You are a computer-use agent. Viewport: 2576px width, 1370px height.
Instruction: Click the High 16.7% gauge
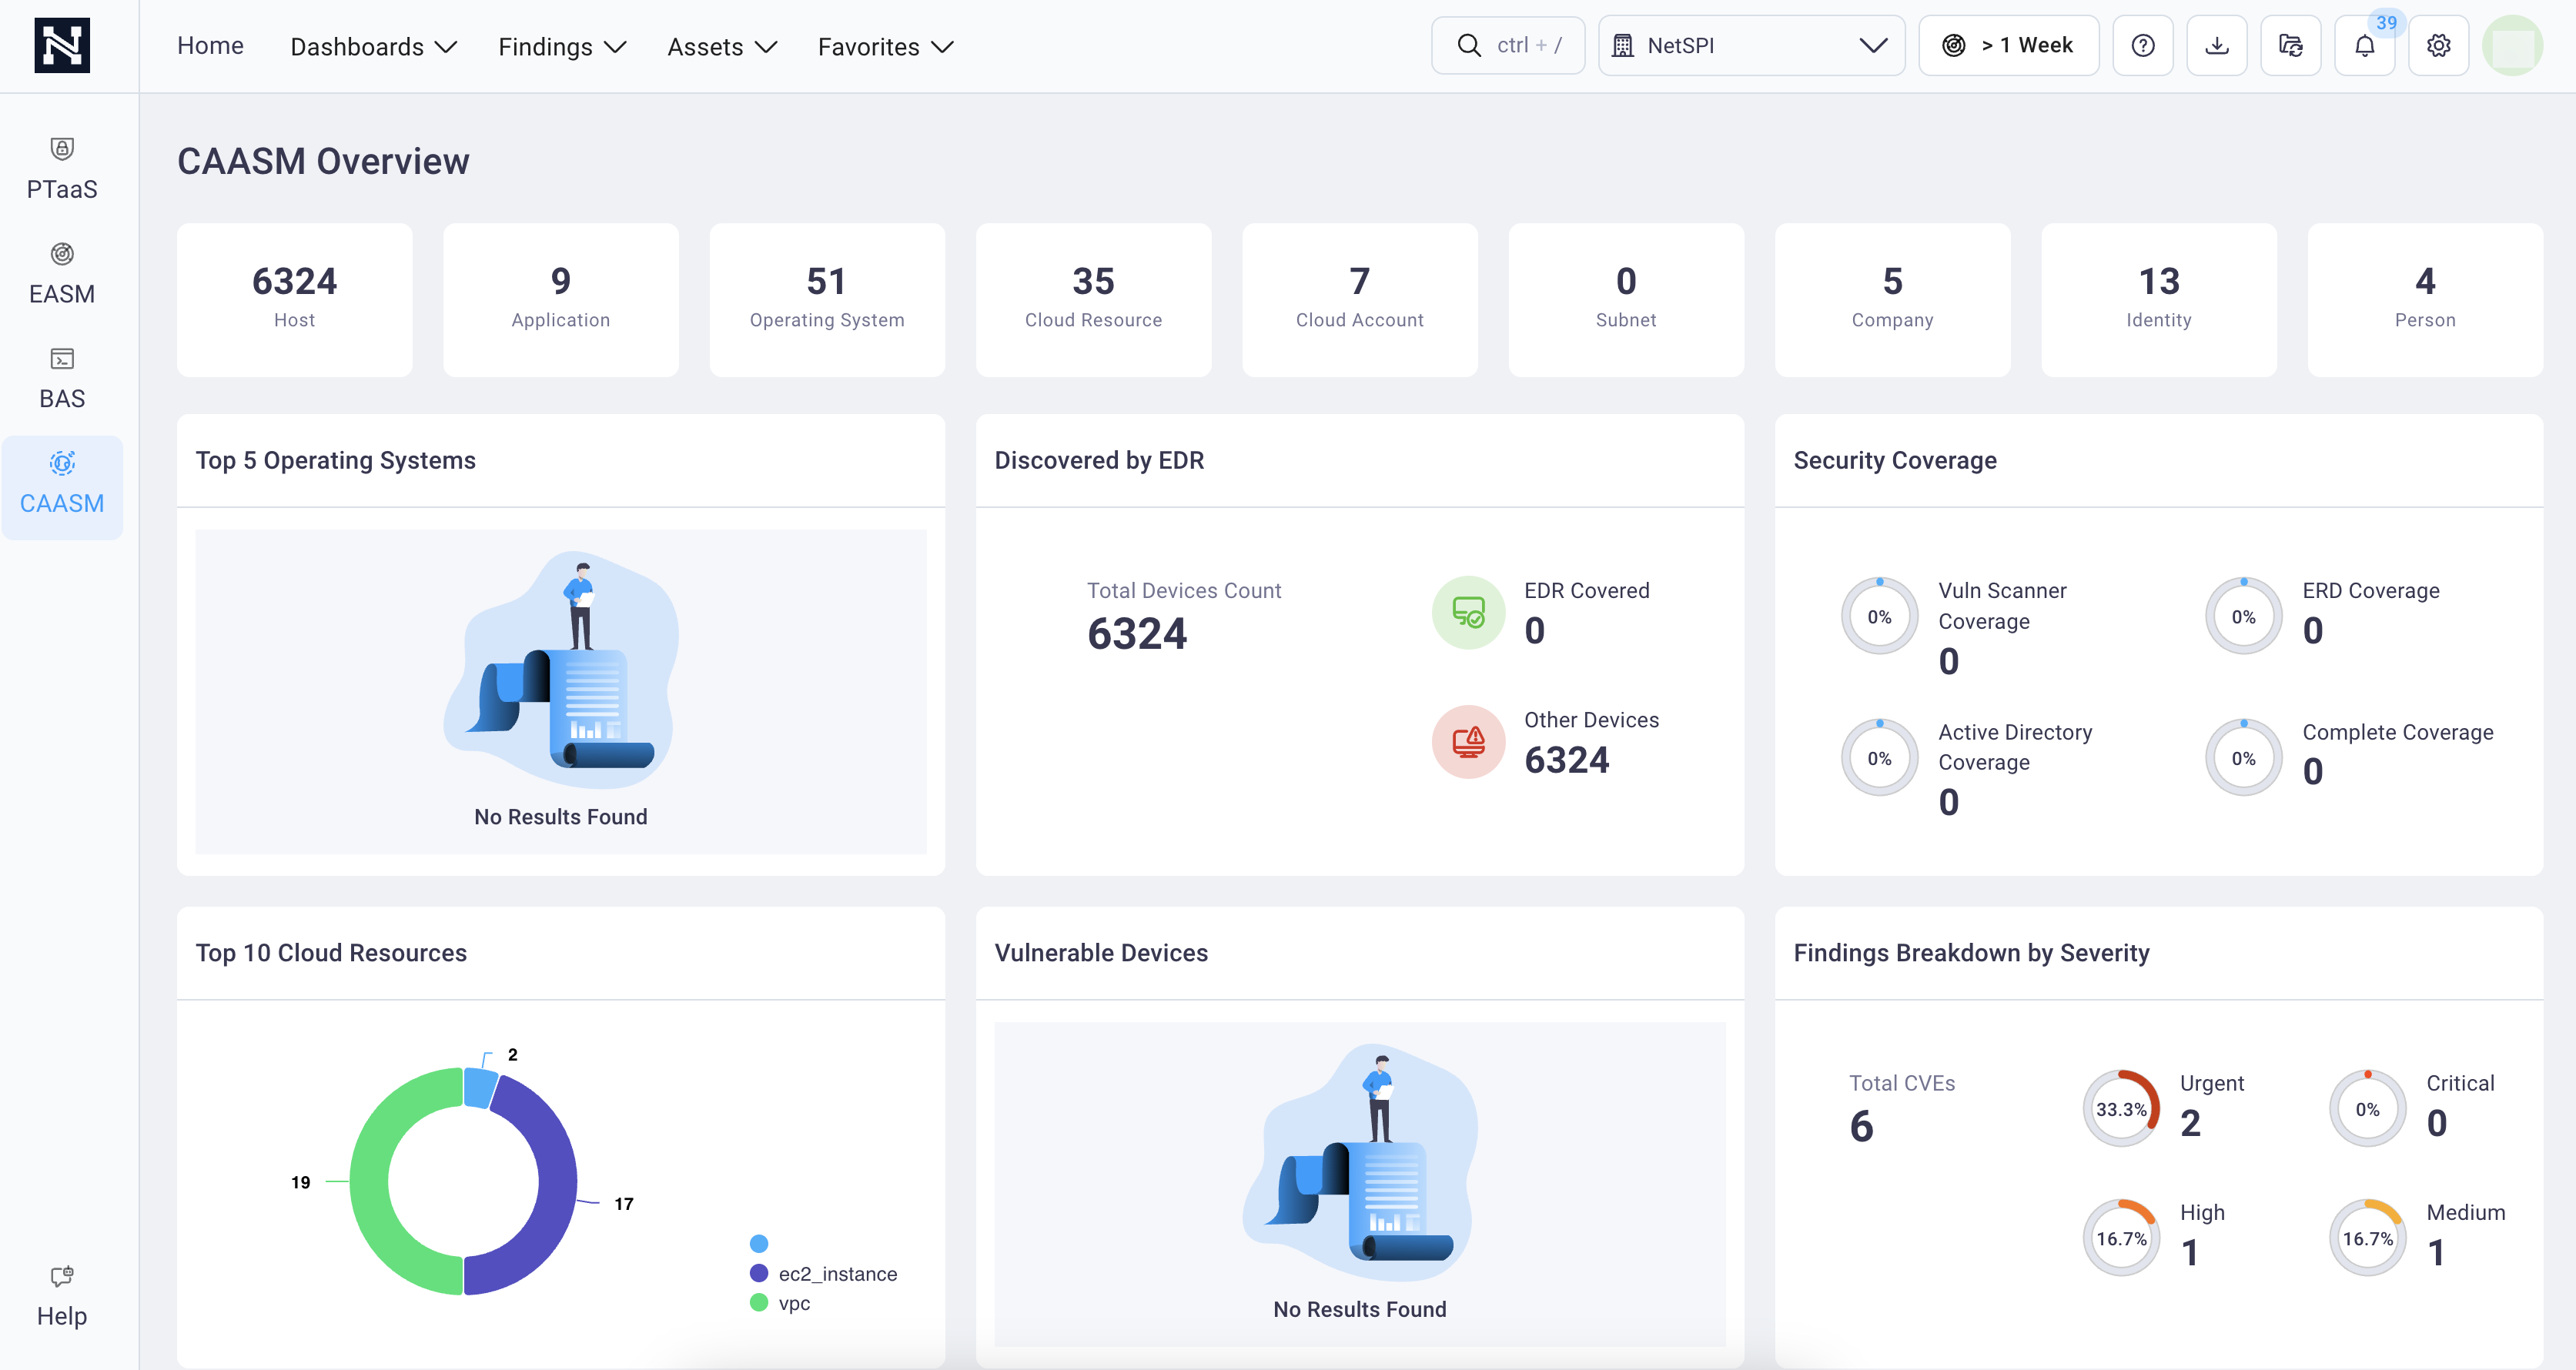[2121, 1237]
